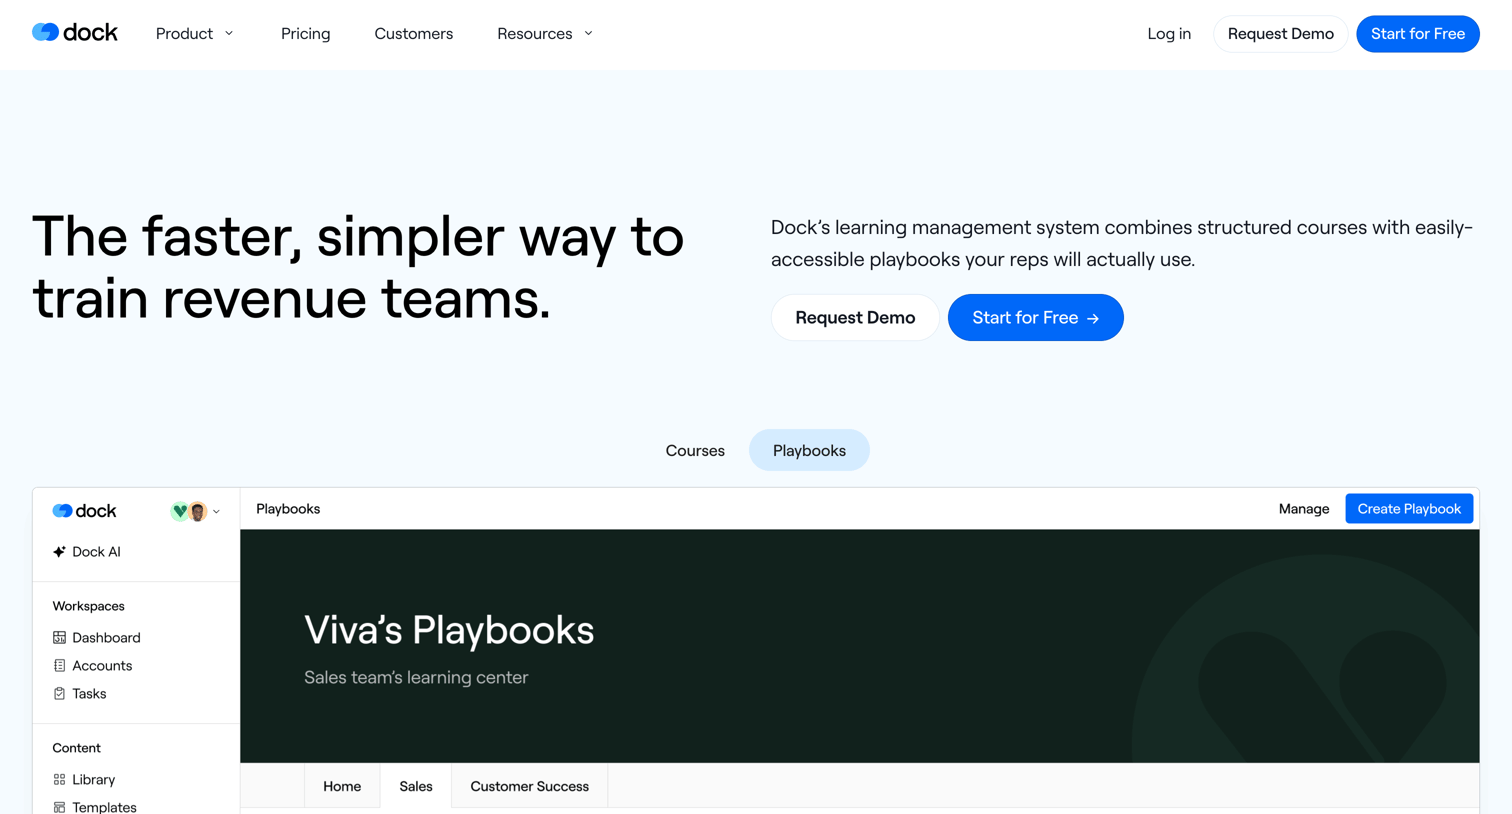Click Manage in the Playbooks header
Image resolution: width=1512 pixels, height=814 pixels.
tap(1304, 509)
